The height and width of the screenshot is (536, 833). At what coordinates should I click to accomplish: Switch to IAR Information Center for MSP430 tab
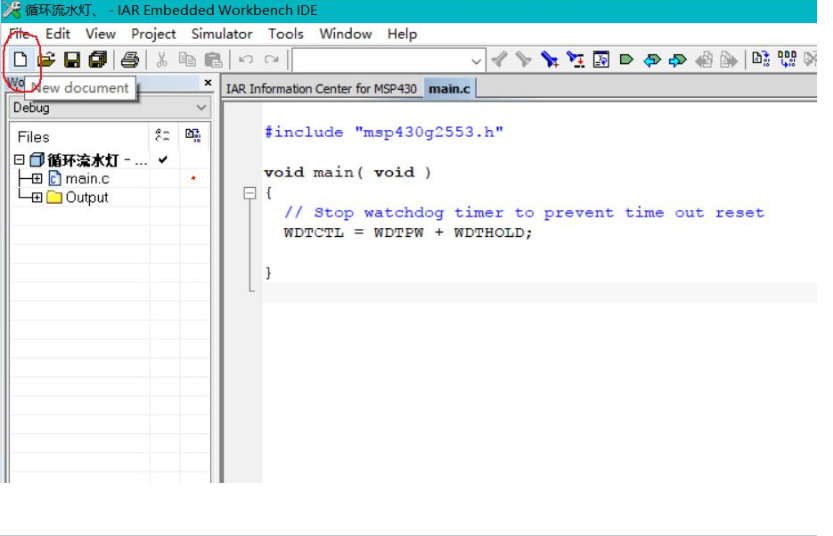(x=321, y=89)
